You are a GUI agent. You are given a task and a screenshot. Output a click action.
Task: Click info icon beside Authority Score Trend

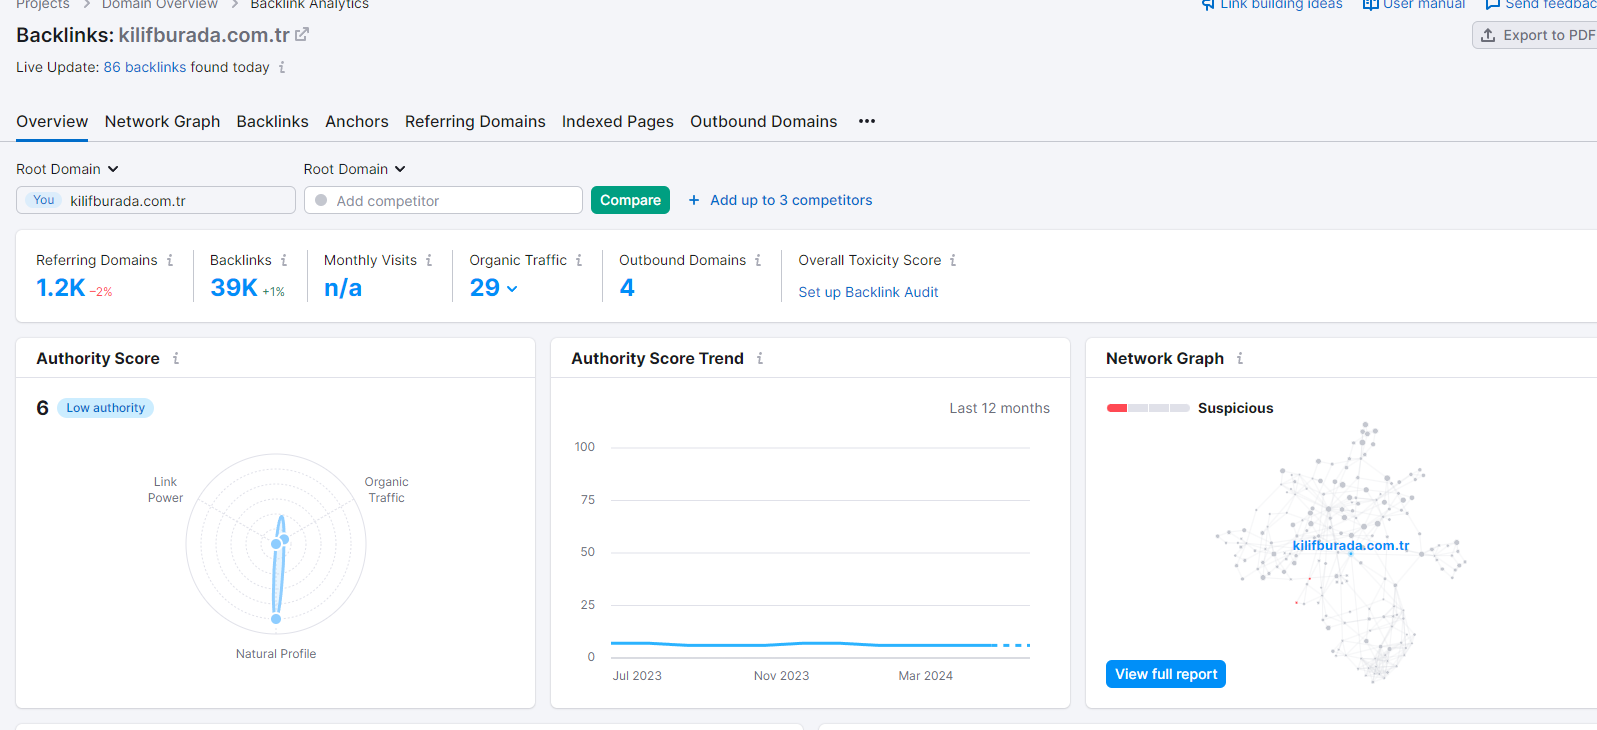click(x=760, y=358)
